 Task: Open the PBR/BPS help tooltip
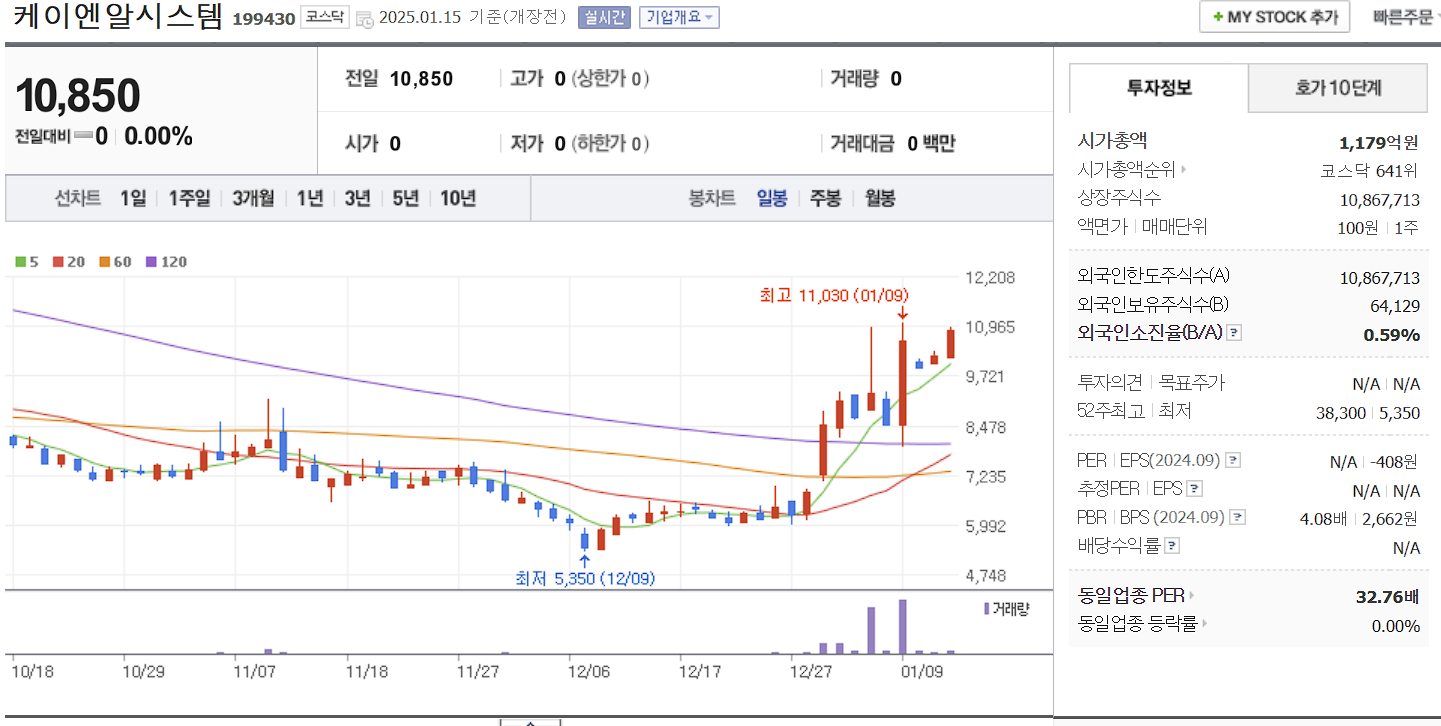click(1237, 517)
